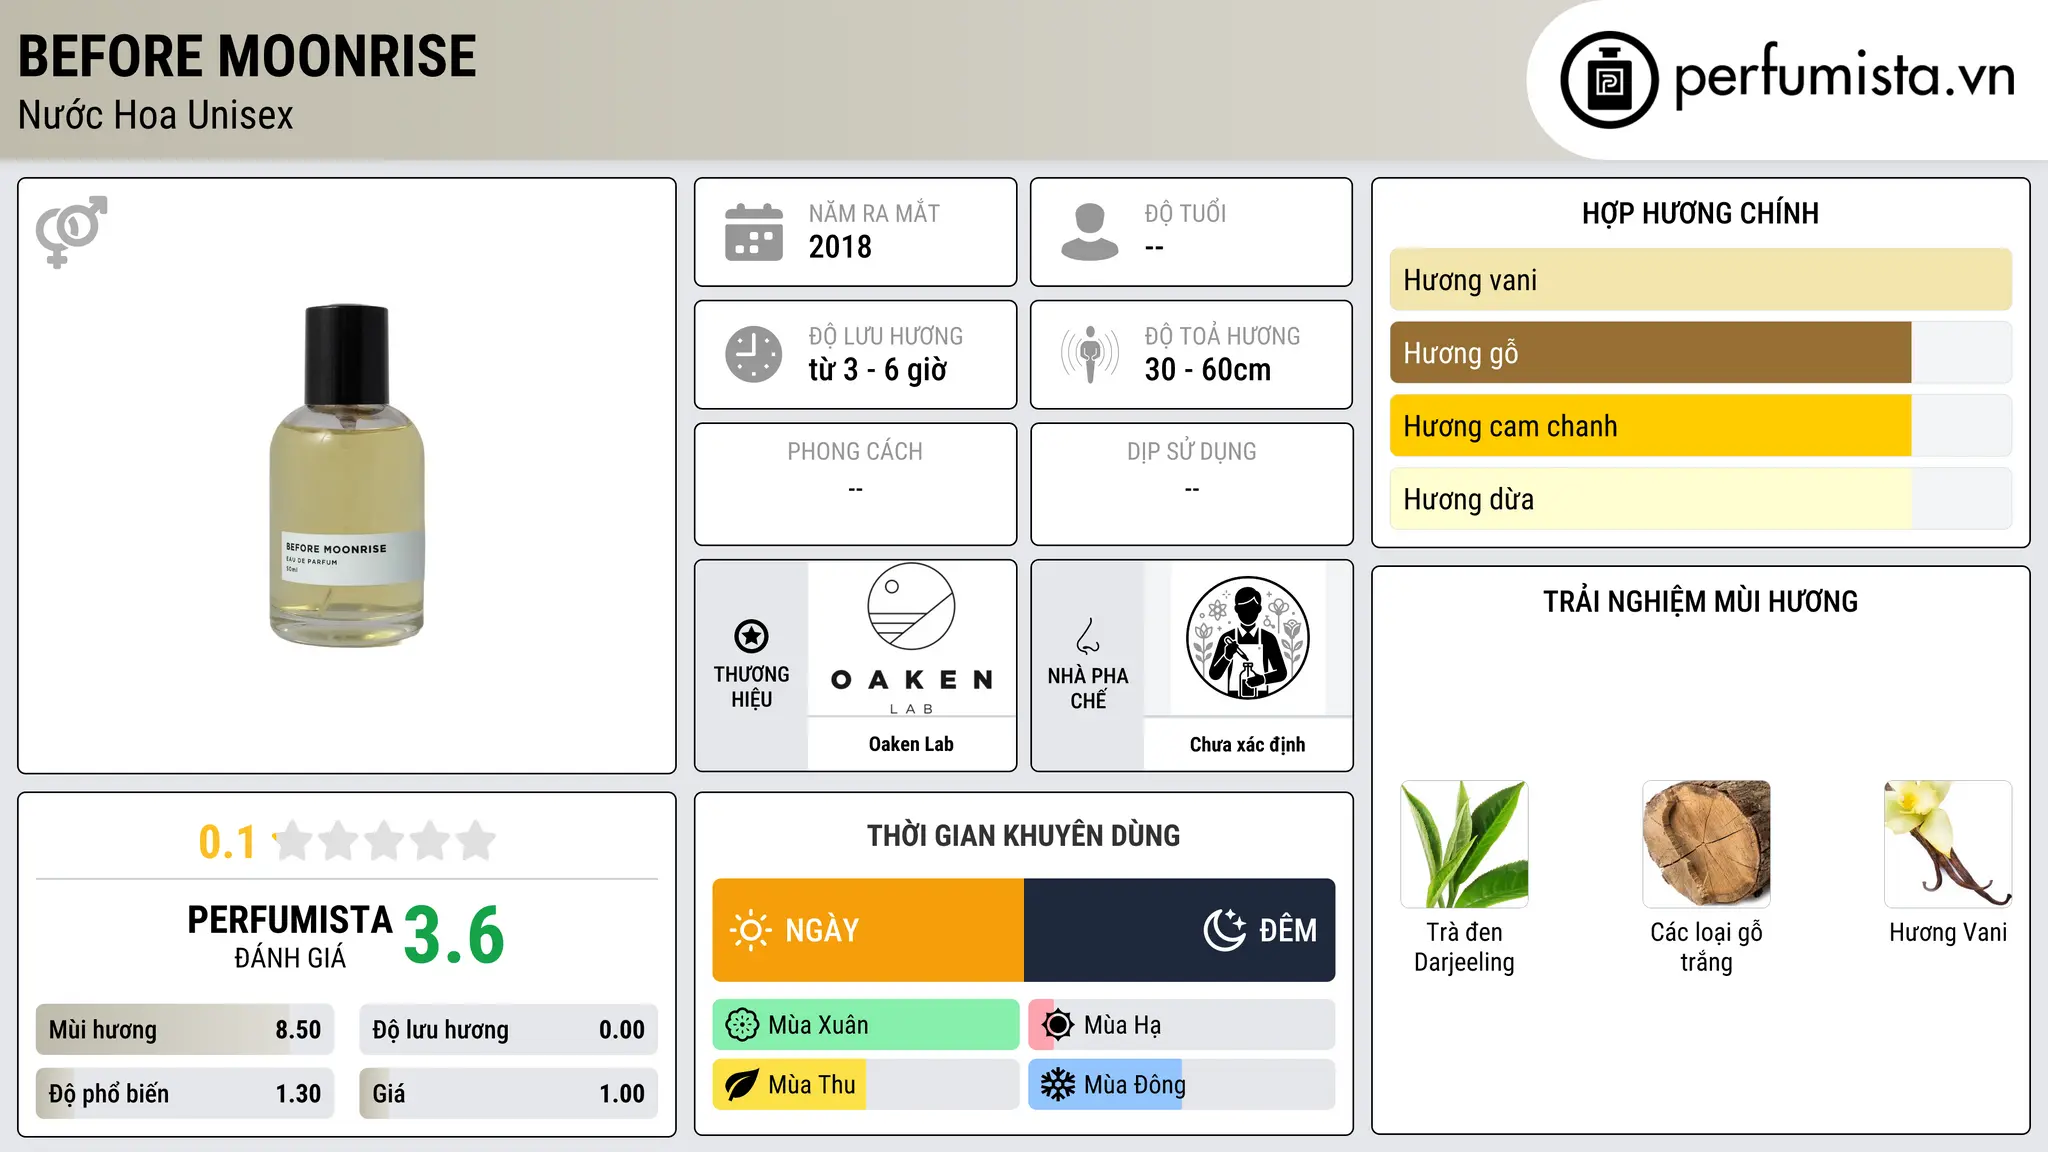Viewport: 2048px width, 1152px height.
Task: Select the Đêm nighttime segment
Action: coord(1180,930)
